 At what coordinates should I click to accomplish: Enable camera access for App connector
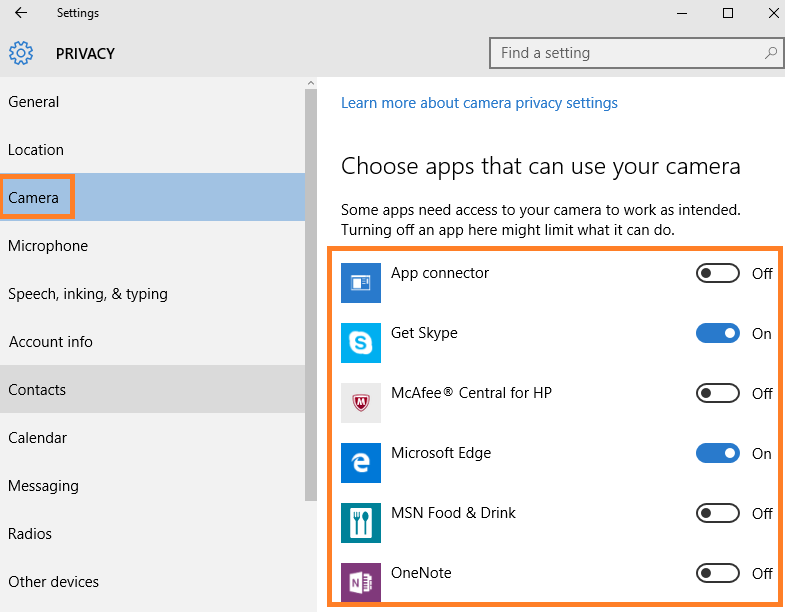[717, 273]
